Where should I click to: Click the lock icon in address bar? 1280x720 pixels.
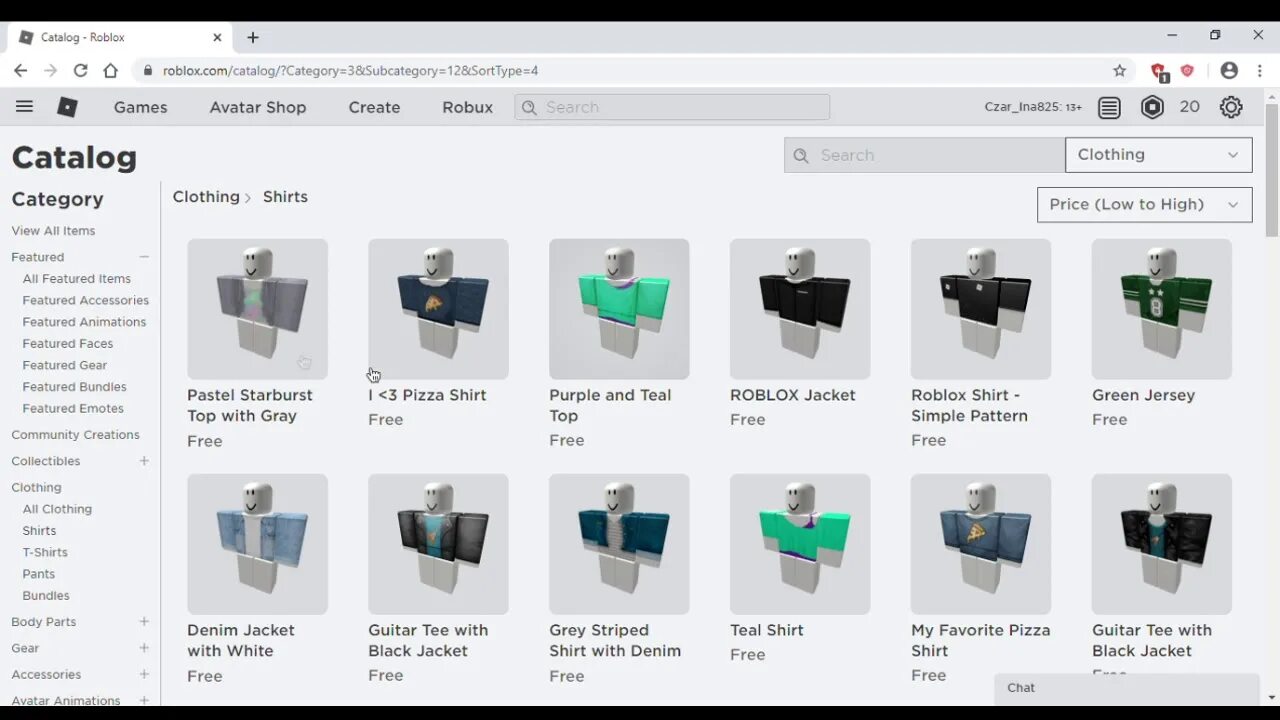tap(148, 70)
